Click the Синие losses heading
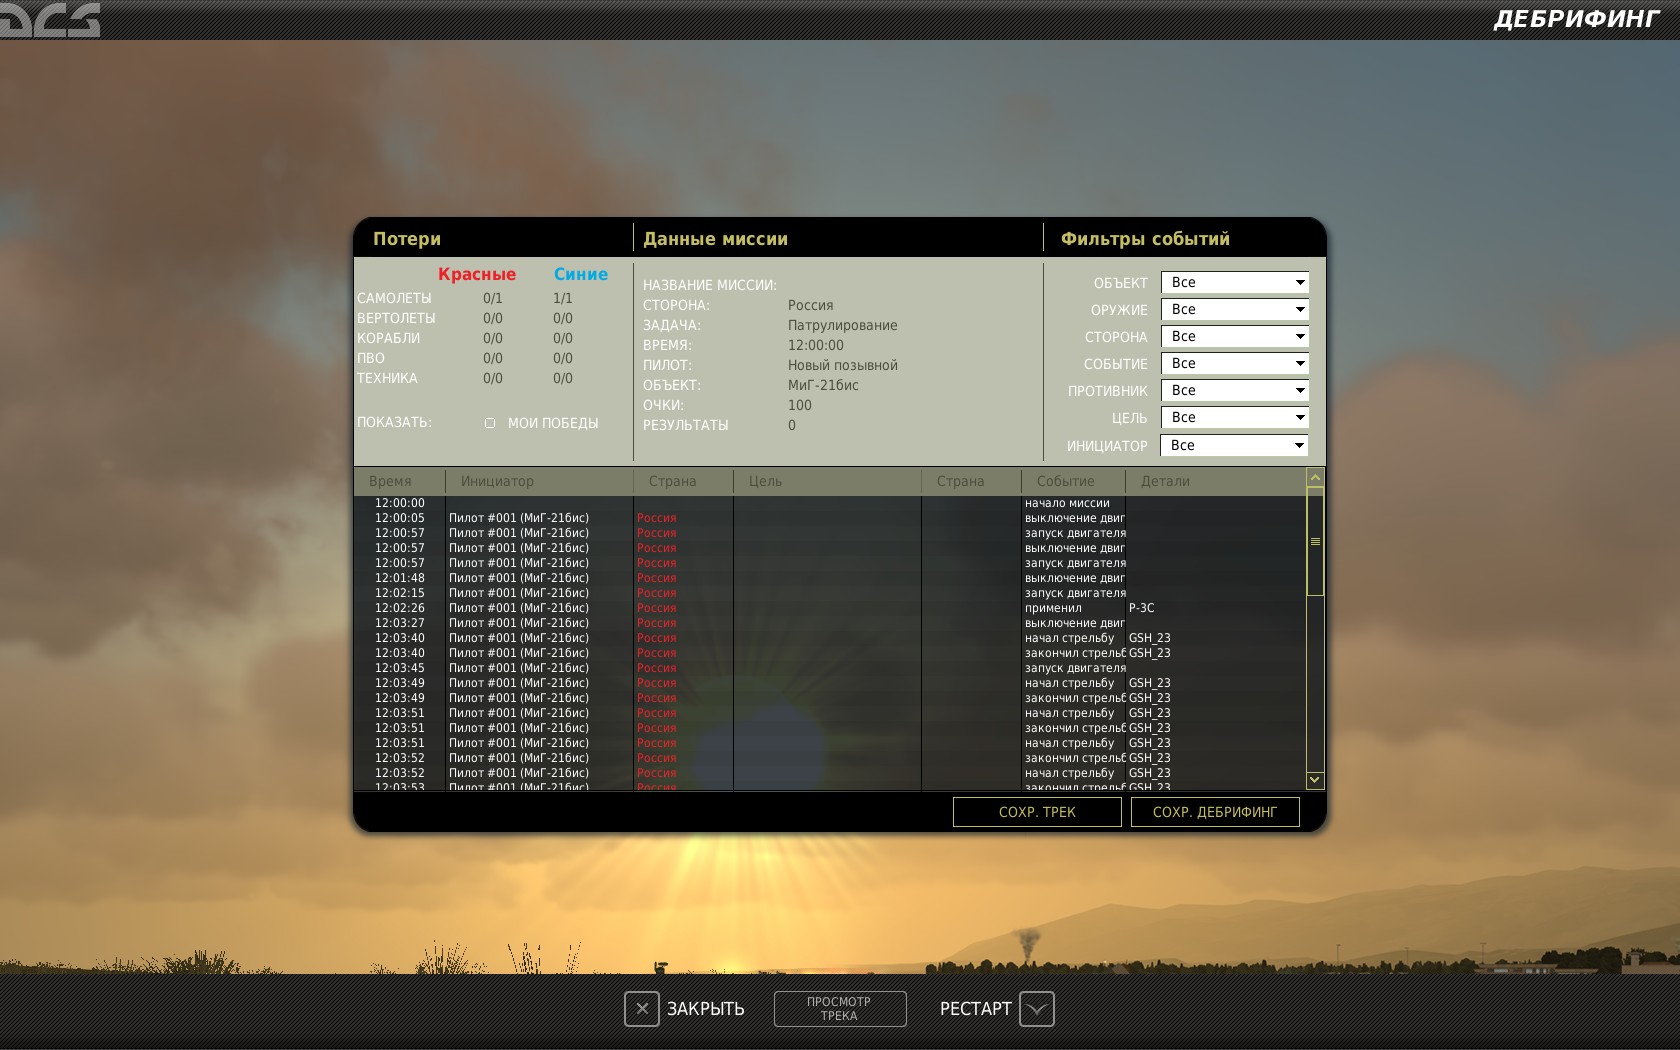Viewport: 1680px width, 1050px height. (x=581, y=274)
